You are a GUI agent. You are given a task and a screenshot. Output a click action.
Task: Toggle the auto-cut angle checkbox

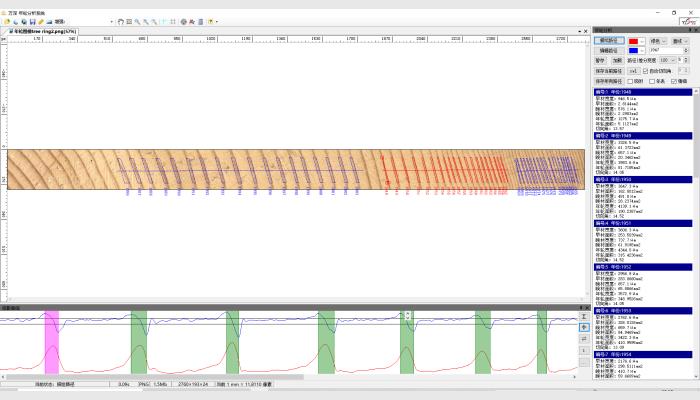[x=645, y=71]
